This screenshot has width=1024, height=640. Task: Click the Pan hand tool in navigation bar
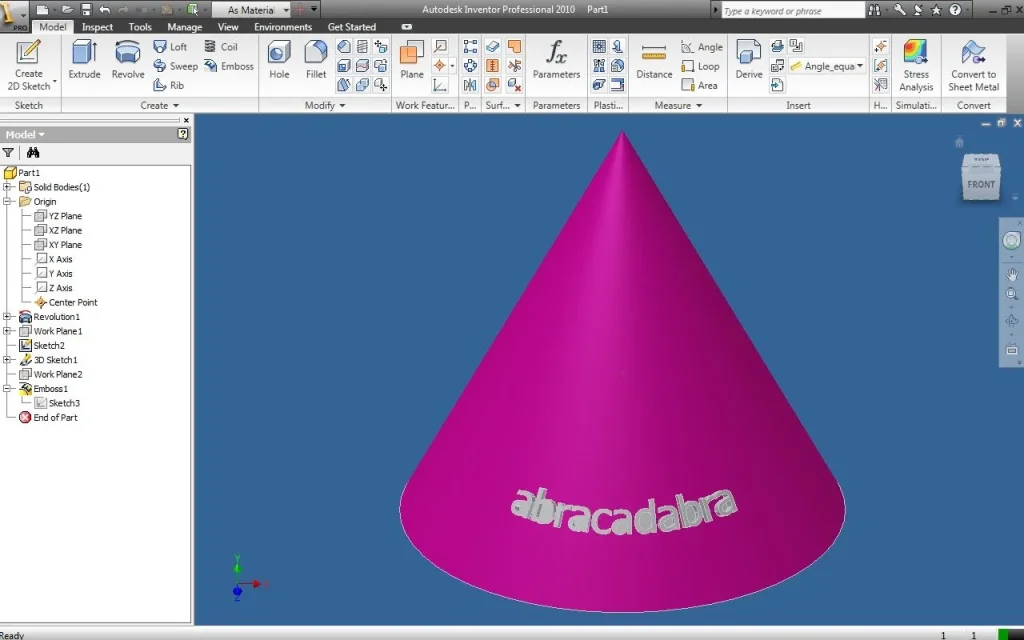(1012, 274)
